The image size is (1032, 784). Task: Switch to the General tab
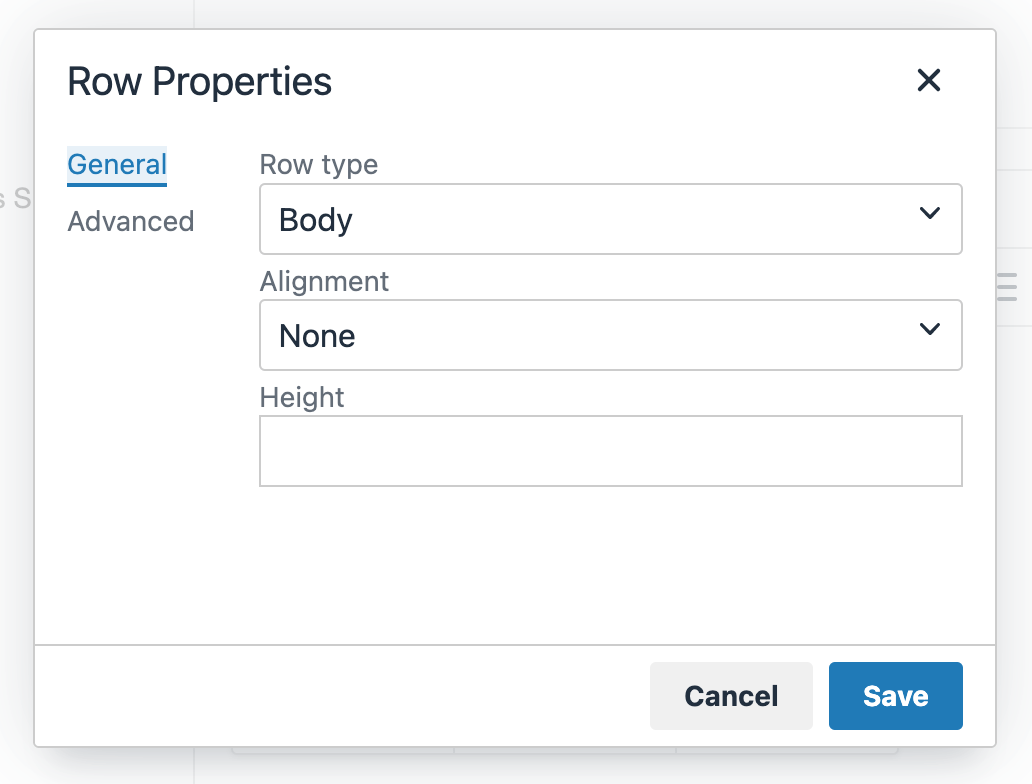(x=117, y=164)
